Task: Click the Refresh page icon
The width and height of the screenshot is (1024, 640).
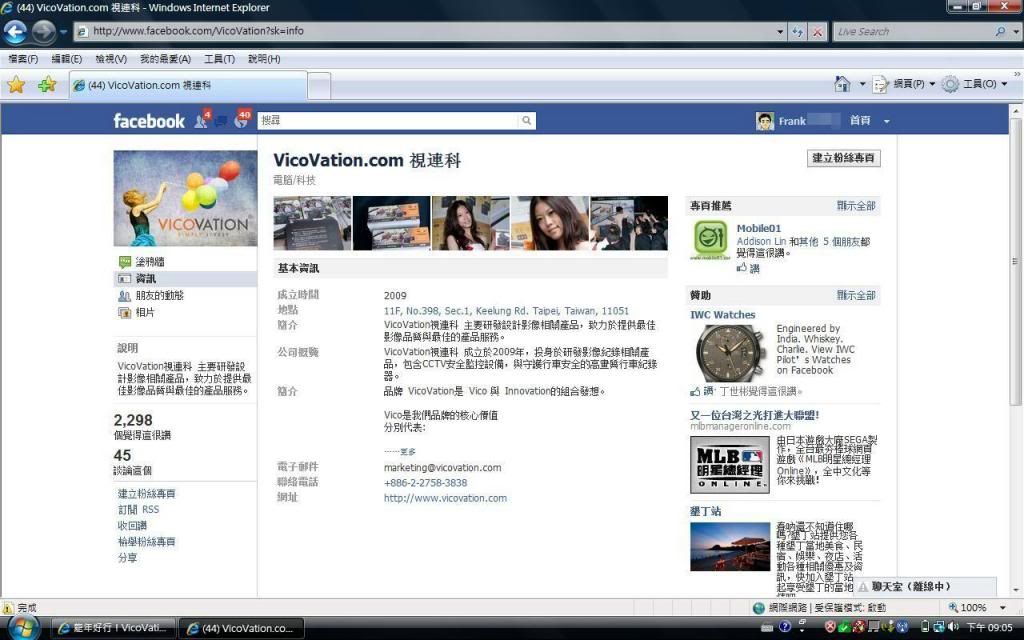Action: coord(797,31)
